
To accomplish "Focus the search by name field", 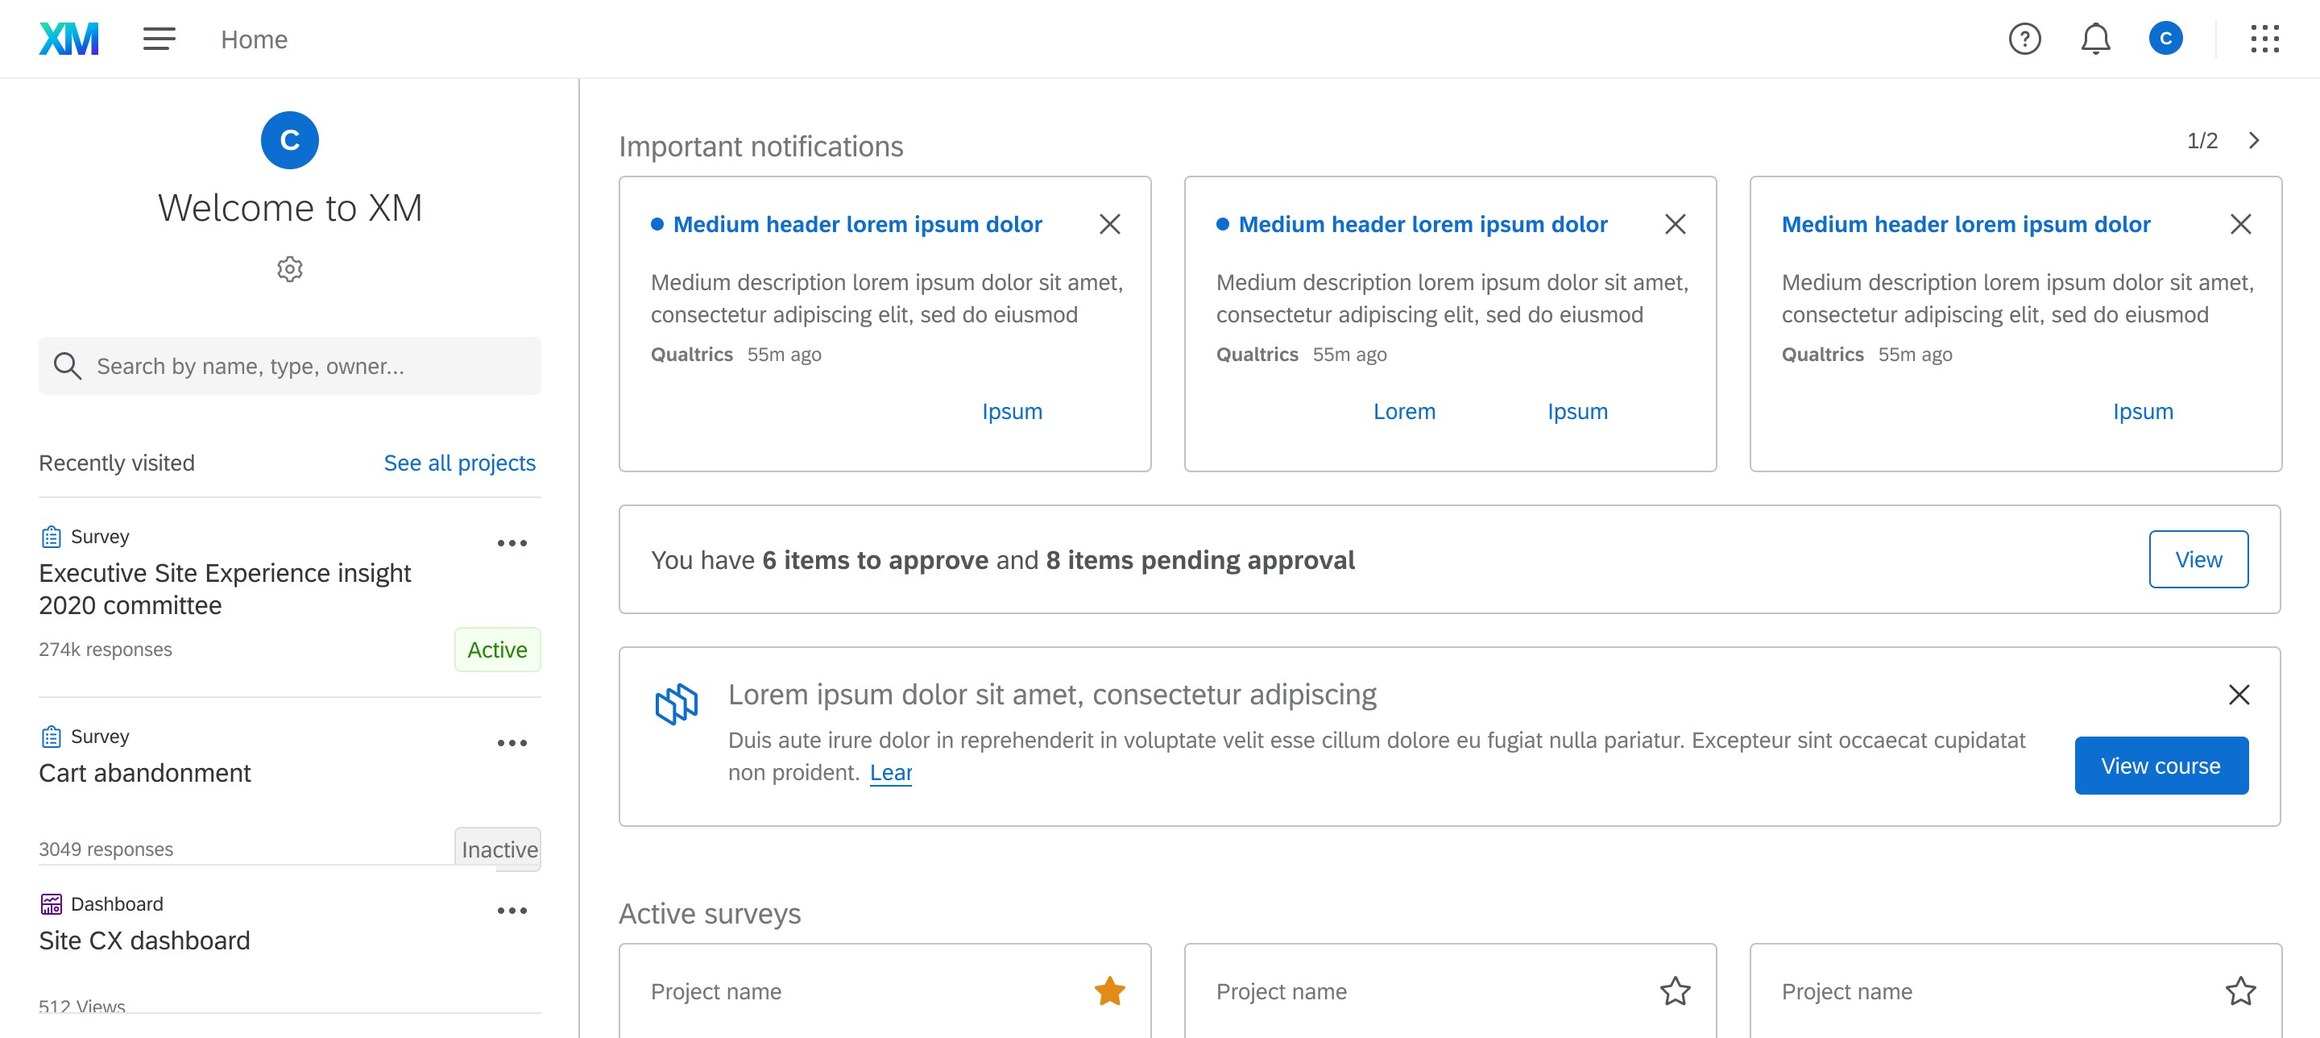I will tap(290, 366).
